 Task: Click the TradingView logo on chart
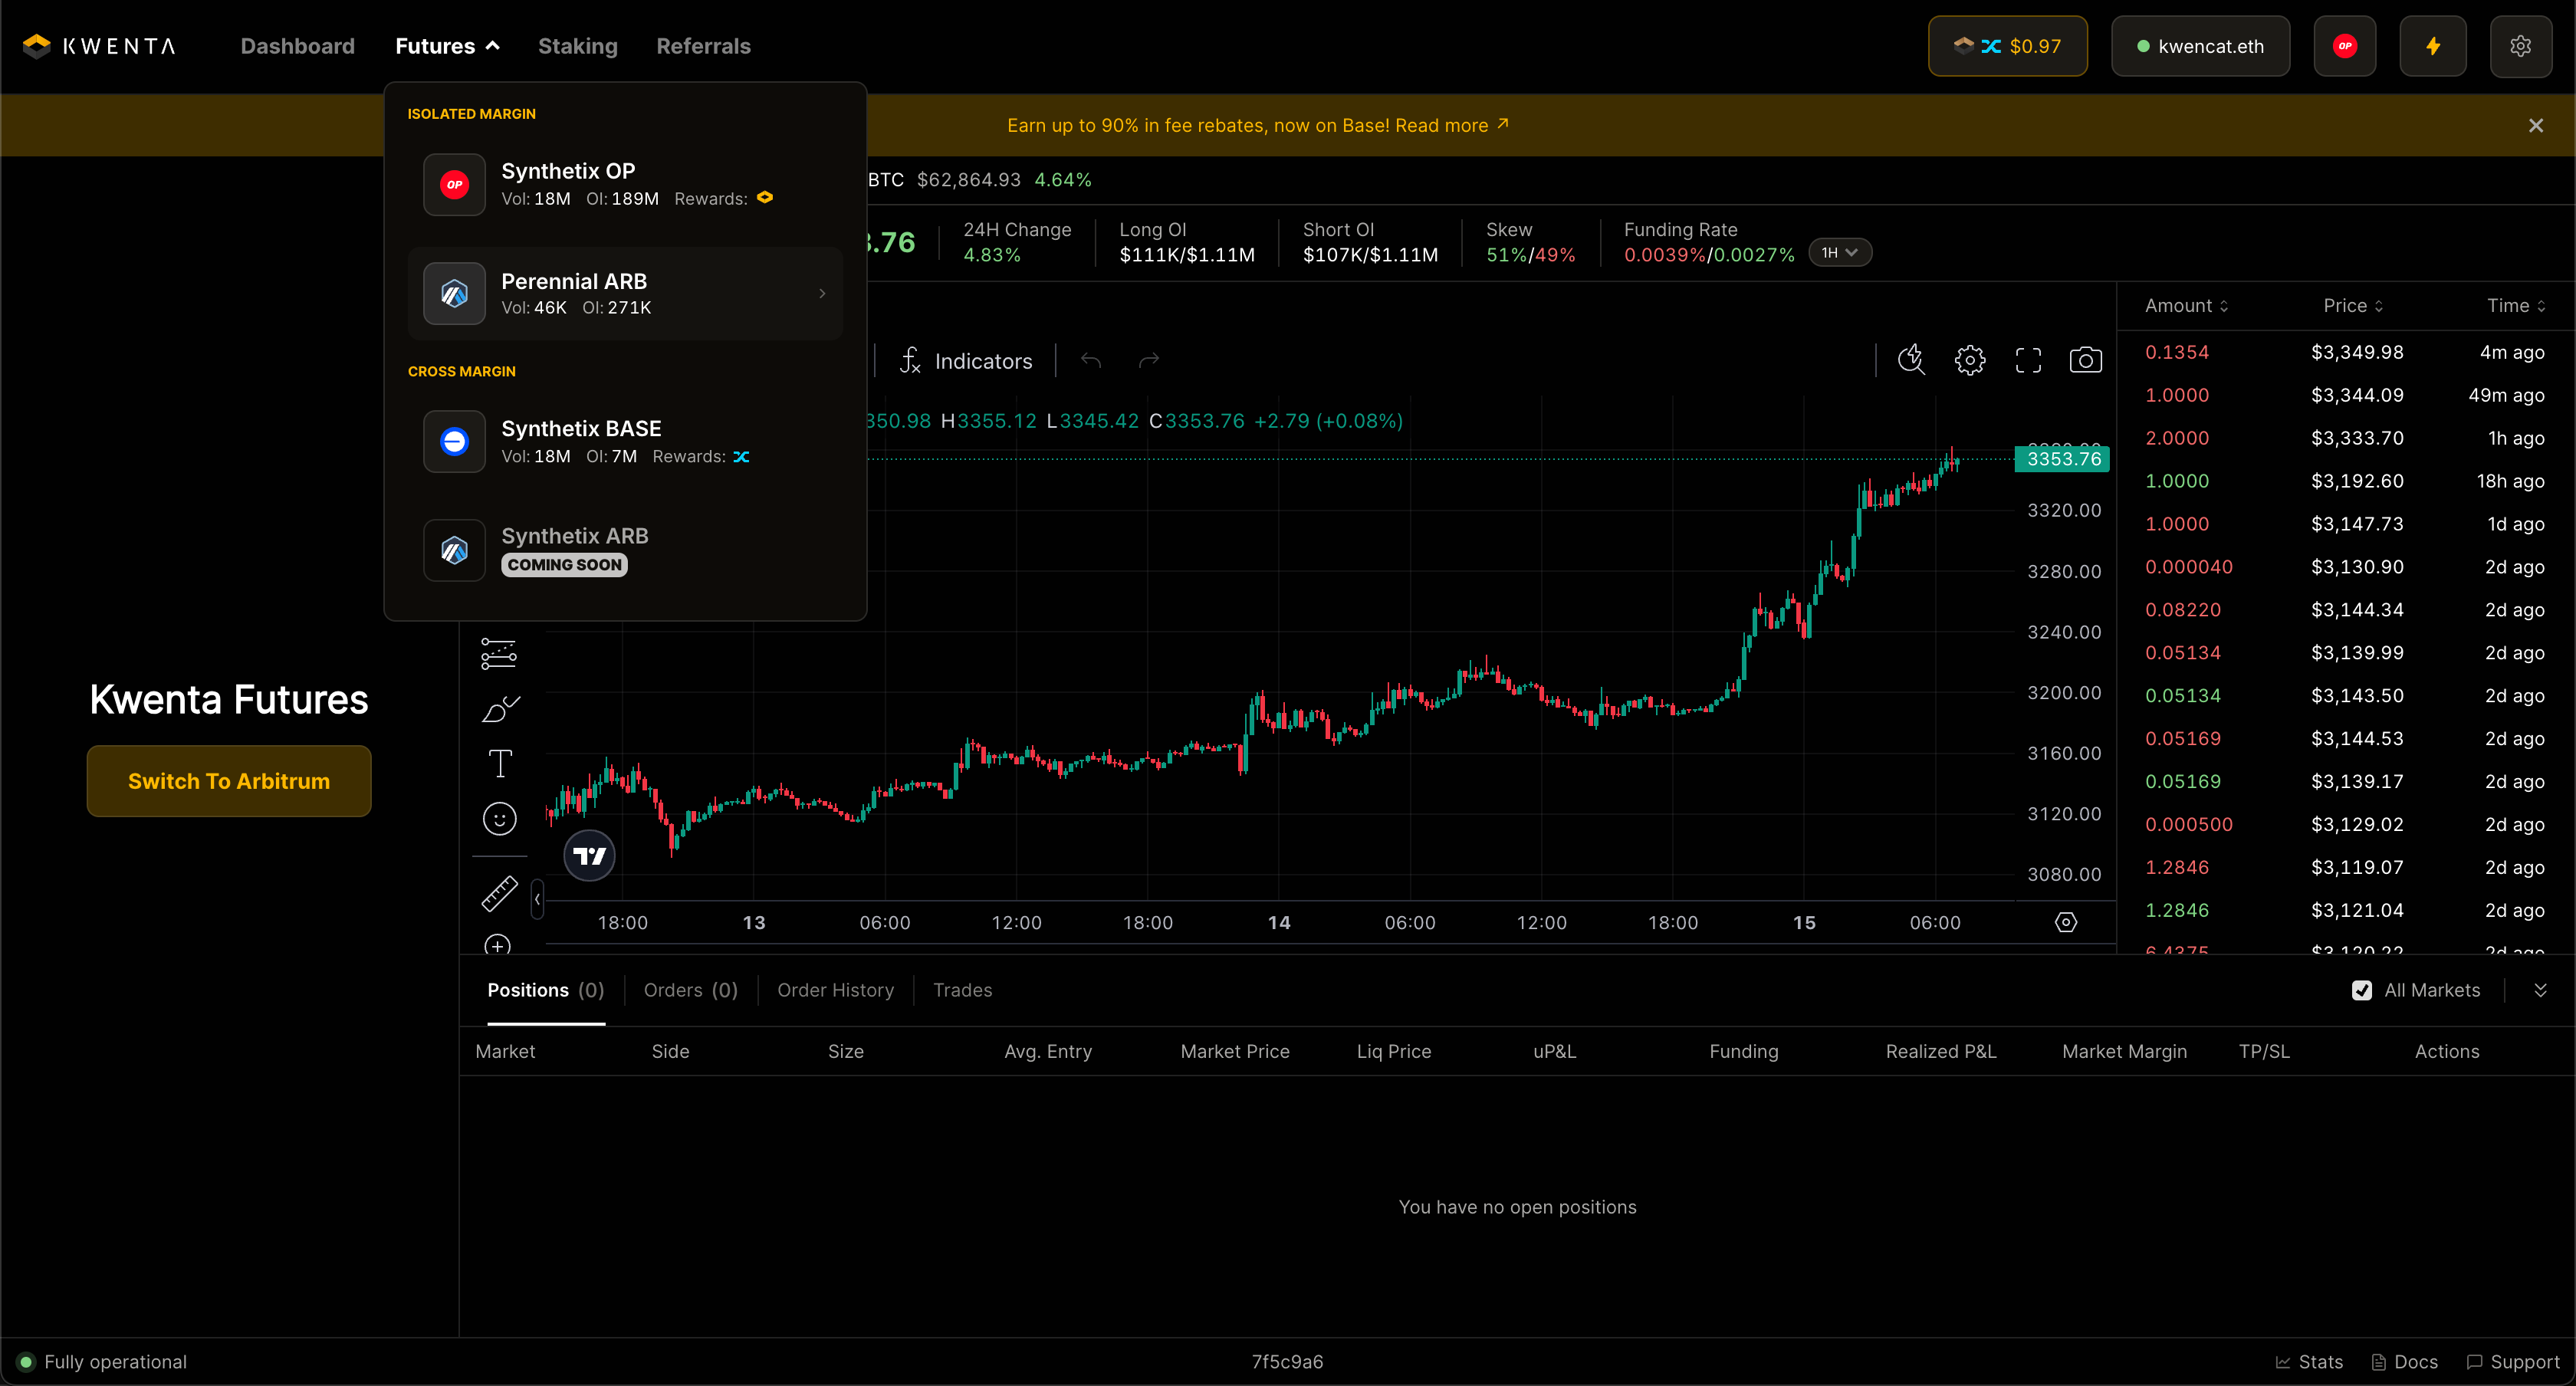coord(589,855)
